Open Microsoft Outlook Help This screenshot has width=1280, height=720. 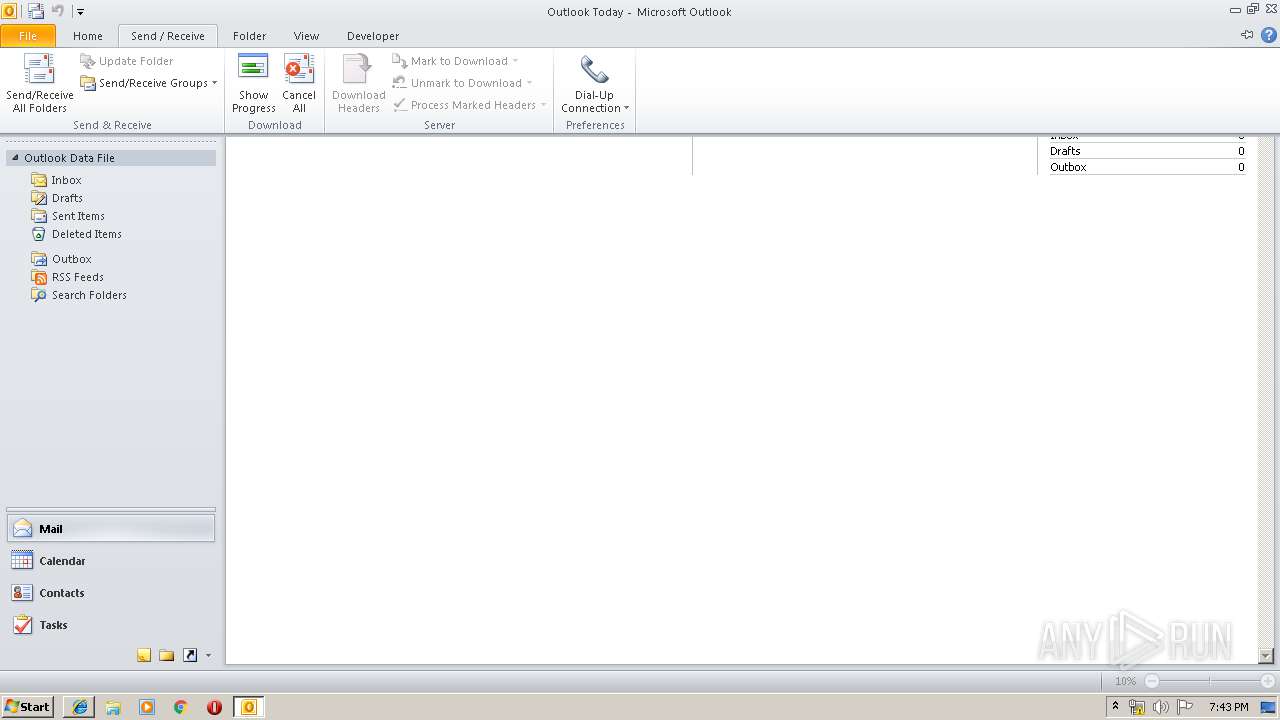tap(1268, 35)
